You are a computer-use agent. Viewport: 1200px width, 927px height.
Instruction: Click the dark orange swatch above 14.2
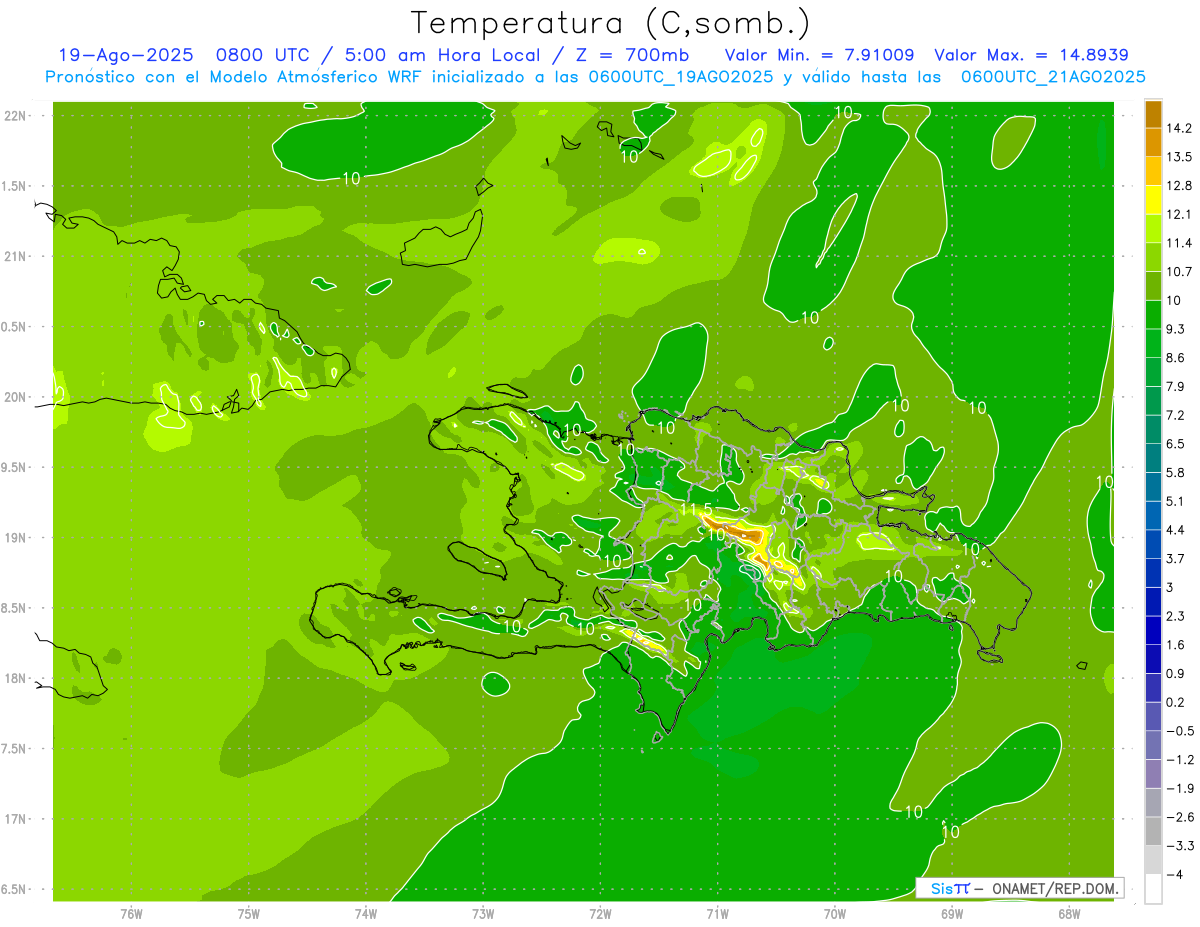(x=1153, y=114)
